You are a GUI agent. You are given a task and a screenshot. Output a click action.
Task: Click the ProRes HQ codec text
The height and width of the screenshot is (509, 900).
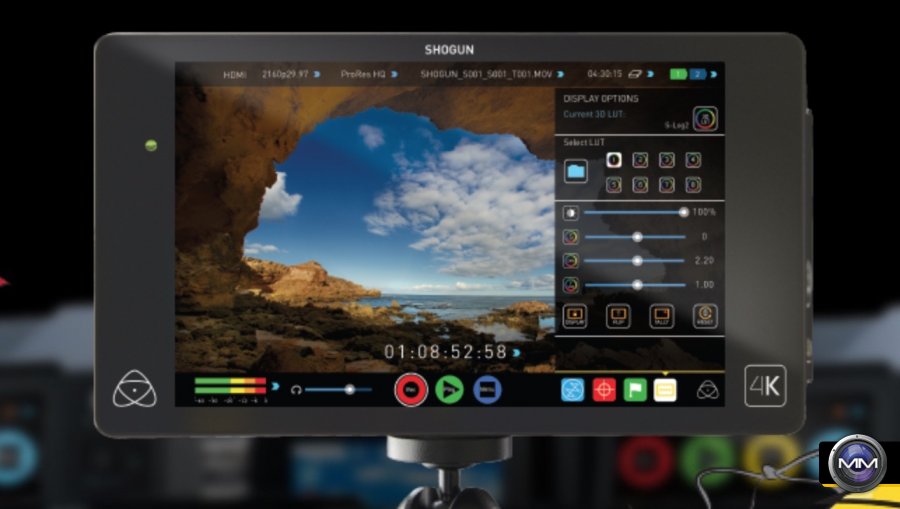[x=363, y=75]
